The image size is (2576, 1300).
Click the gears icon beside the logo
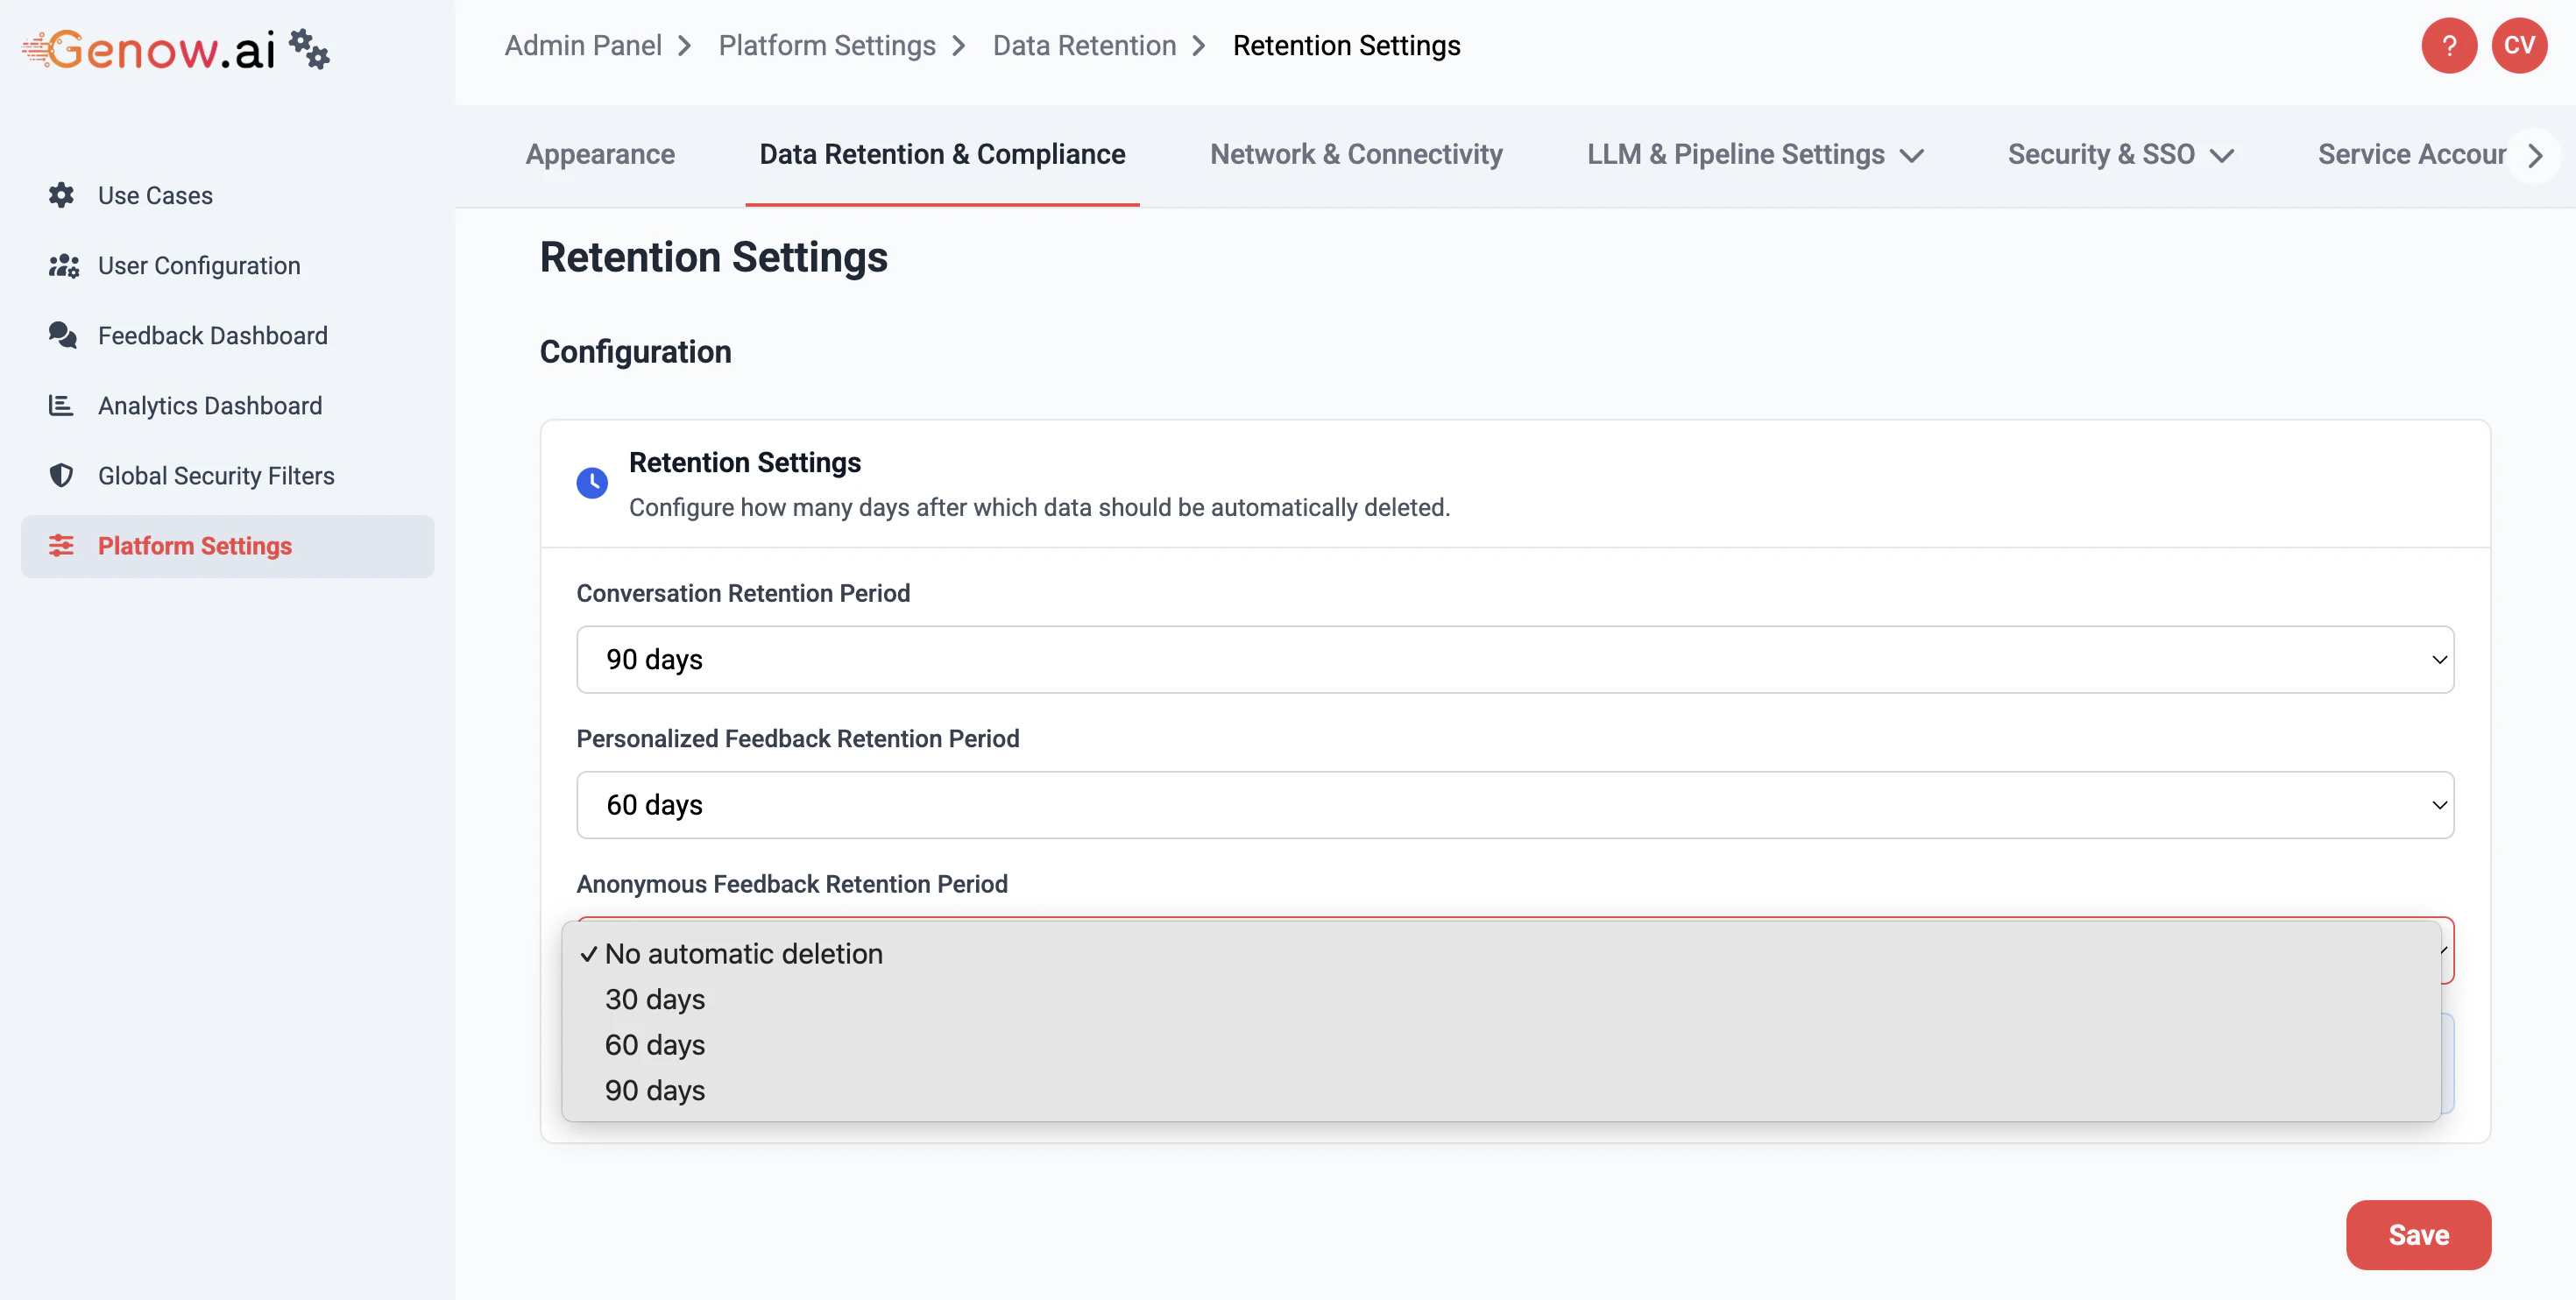309,49
